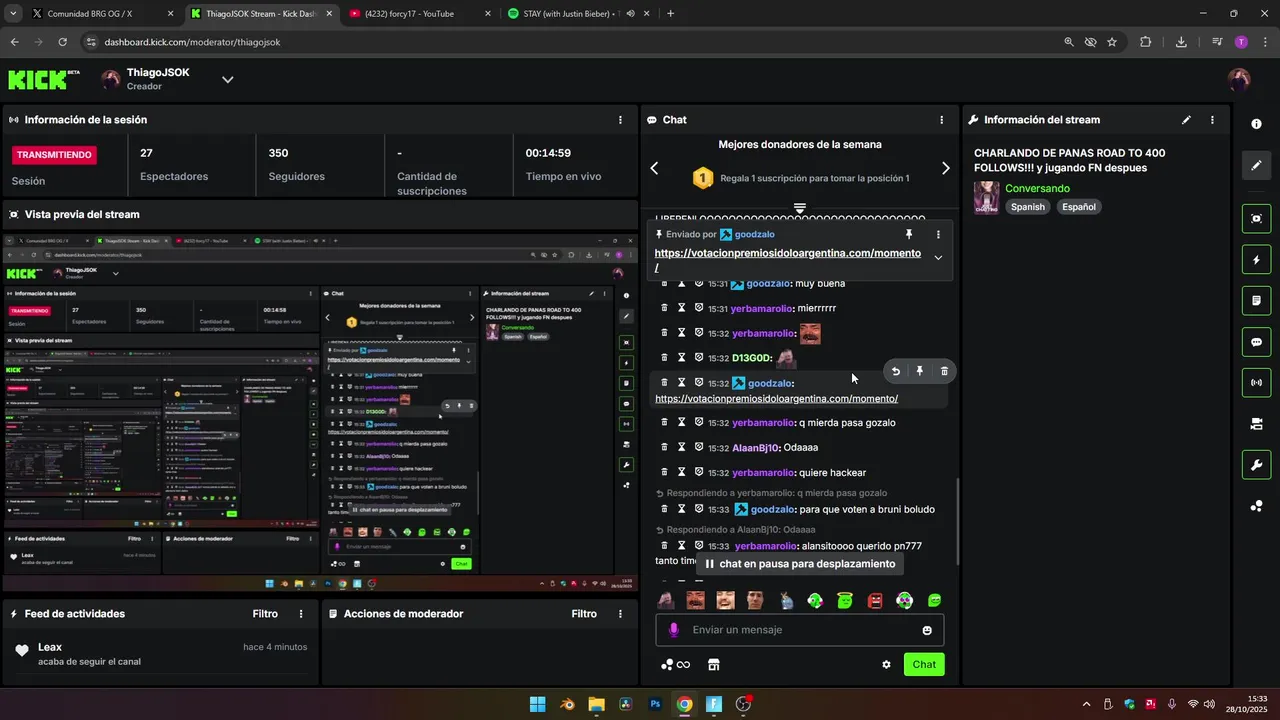Click the three-dots cluster icon in right sidebar

1256,506
